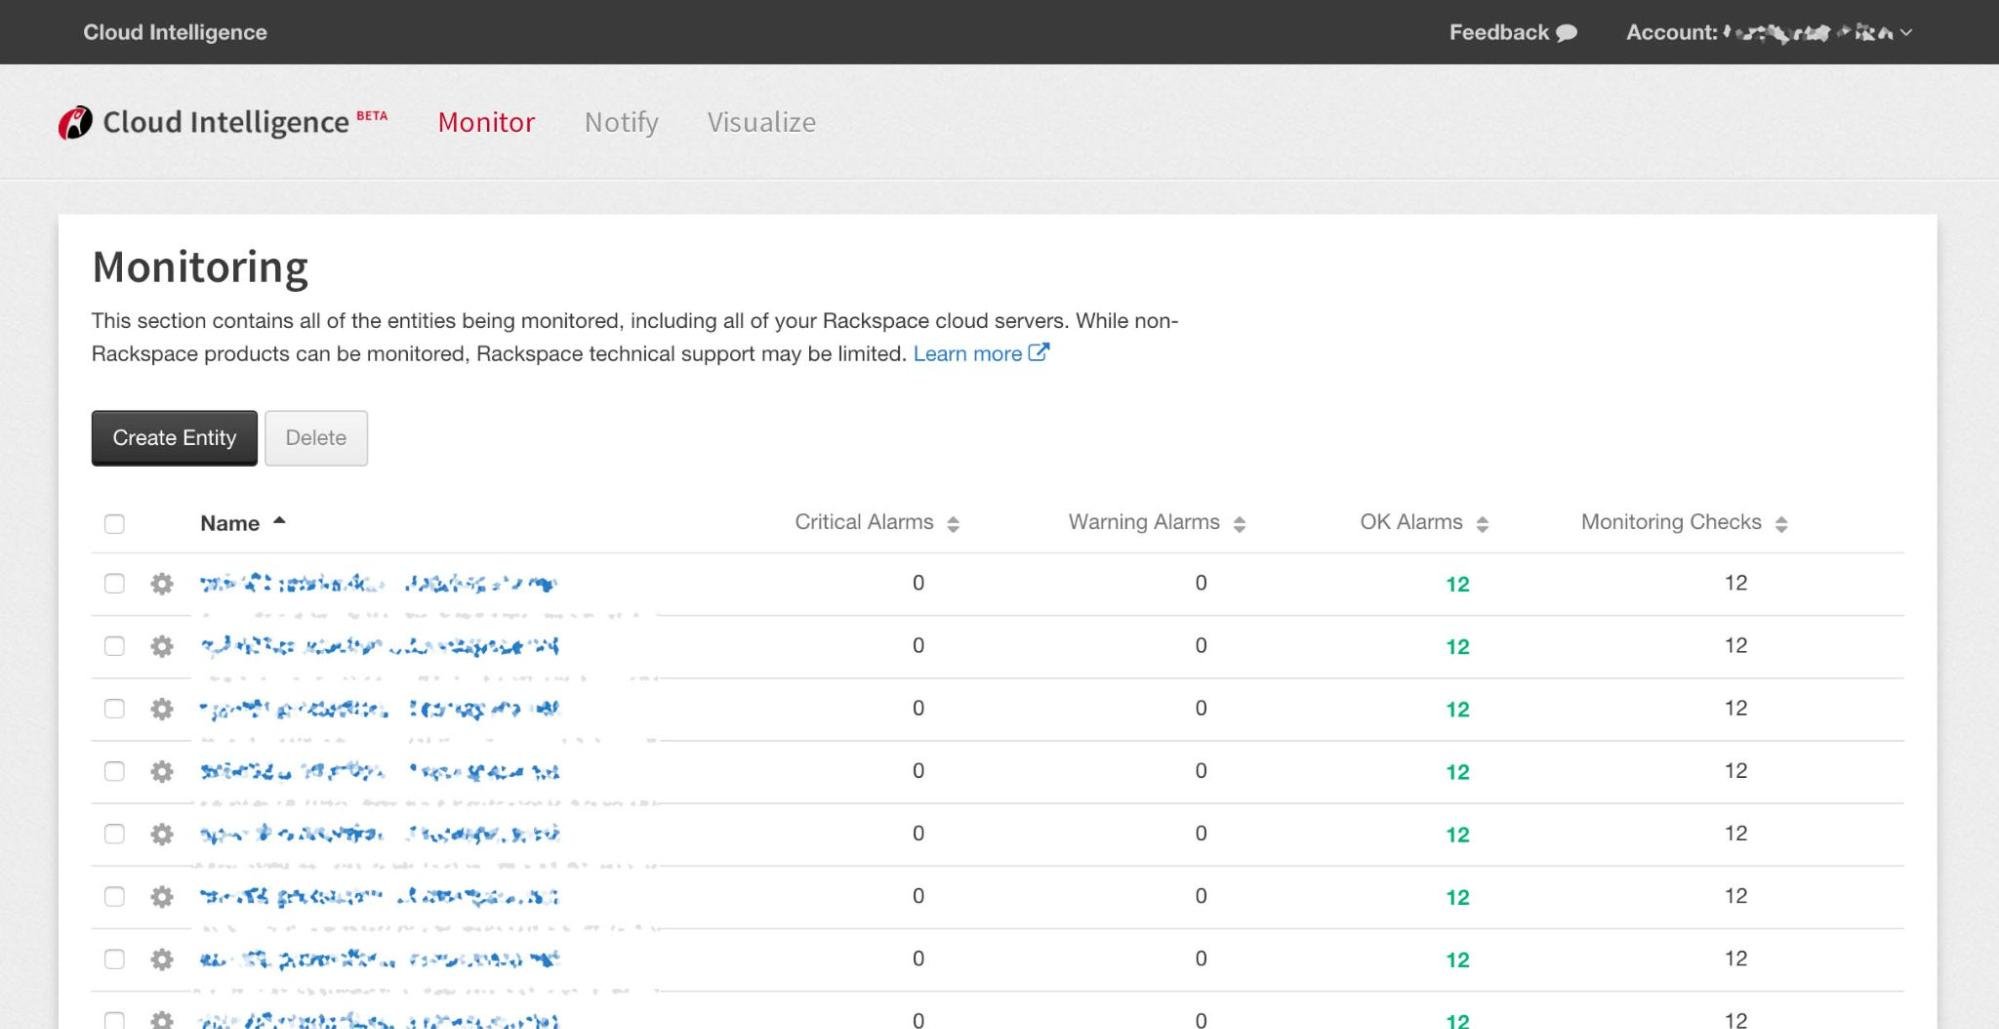Switch to the Visualize tab
This screenshot has height=1029, width=1999.
click(762, 122)
